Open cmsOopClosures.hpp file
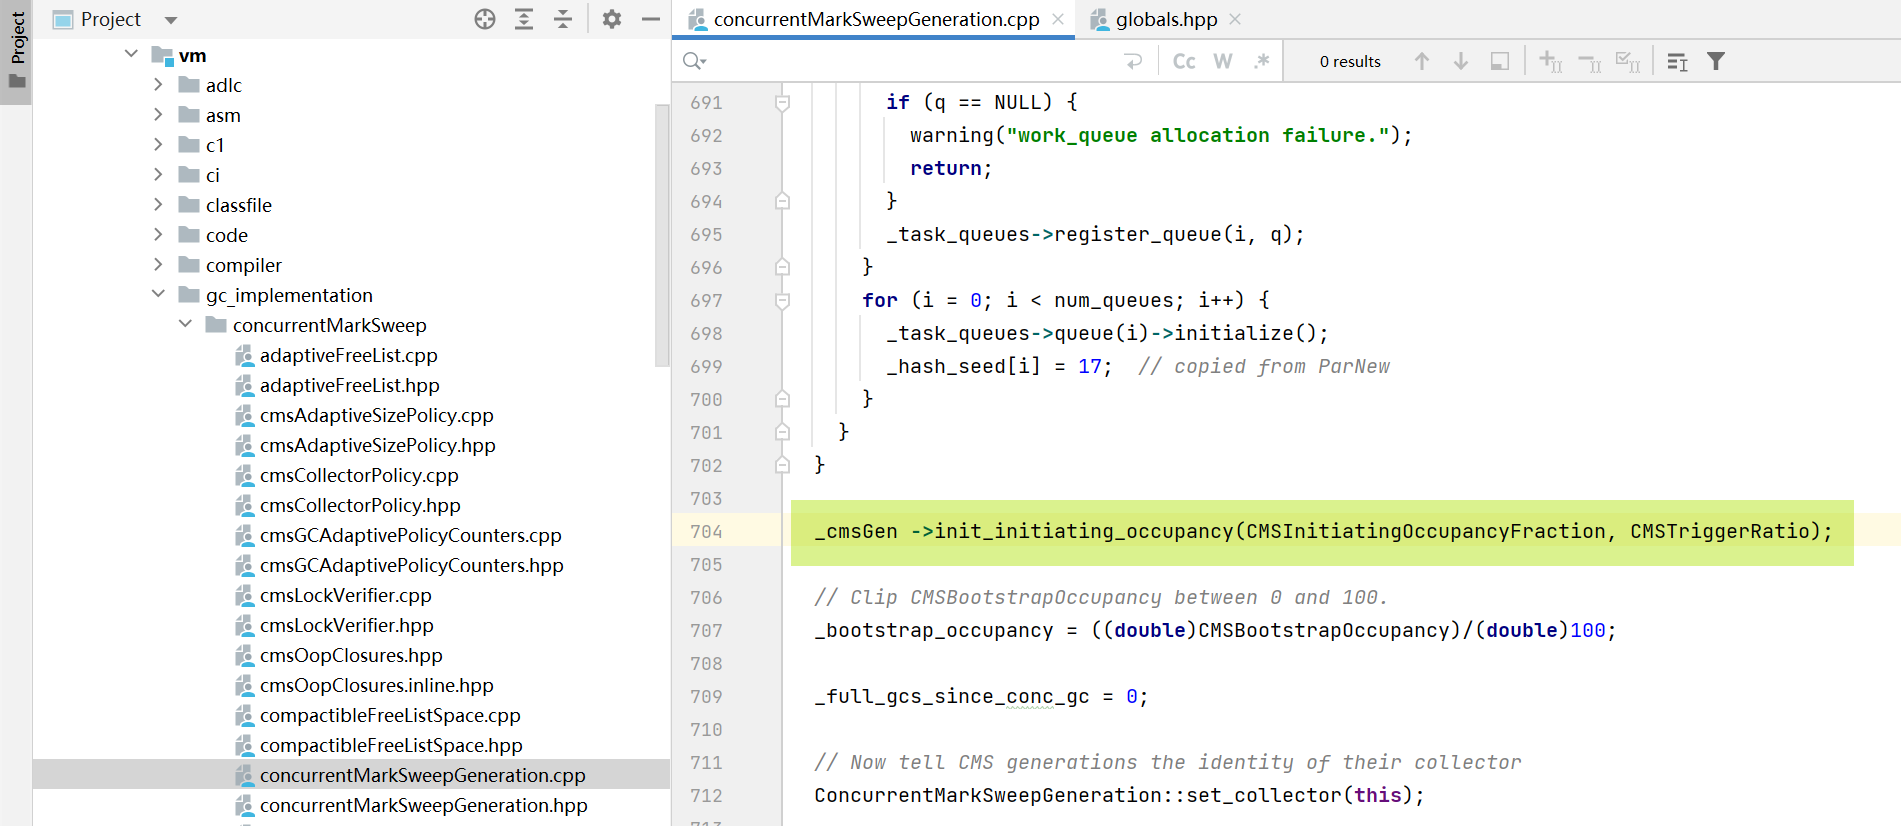The image size is (1901, 826). (x=351, y=655)
